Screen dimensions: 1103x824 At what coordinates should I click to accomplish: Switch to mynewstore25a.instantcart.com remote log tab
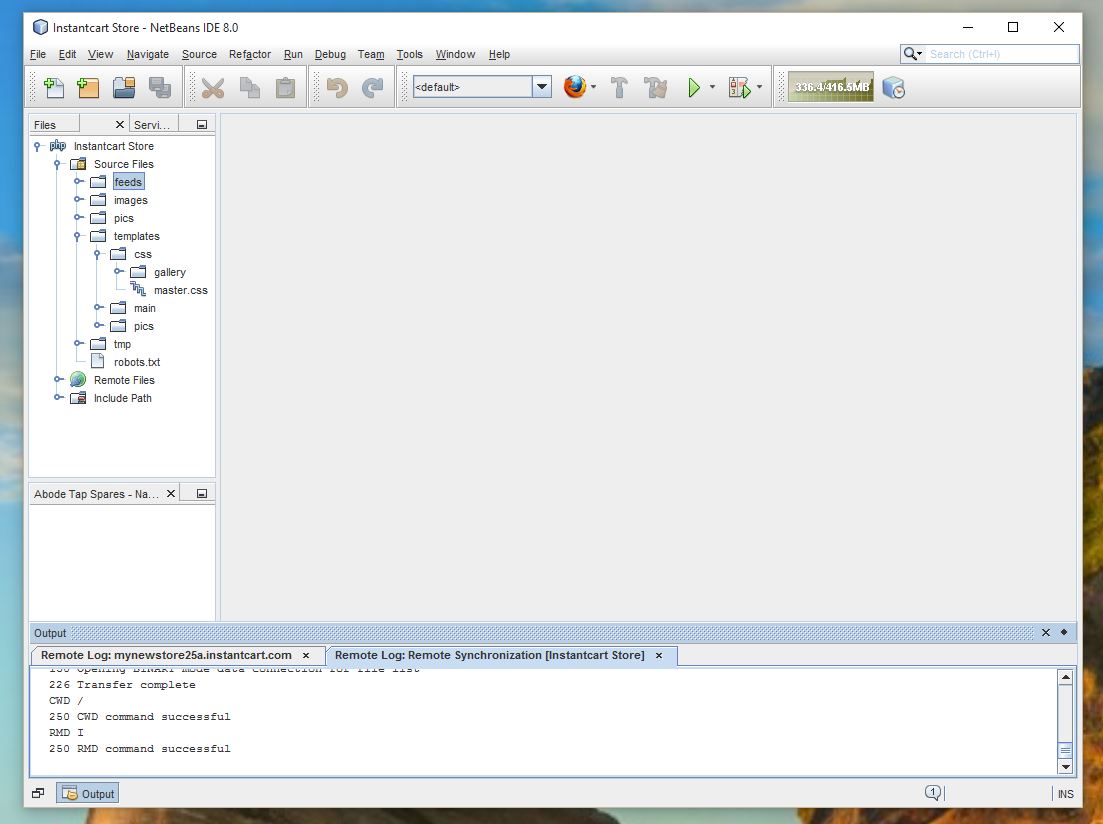[166, 655]
